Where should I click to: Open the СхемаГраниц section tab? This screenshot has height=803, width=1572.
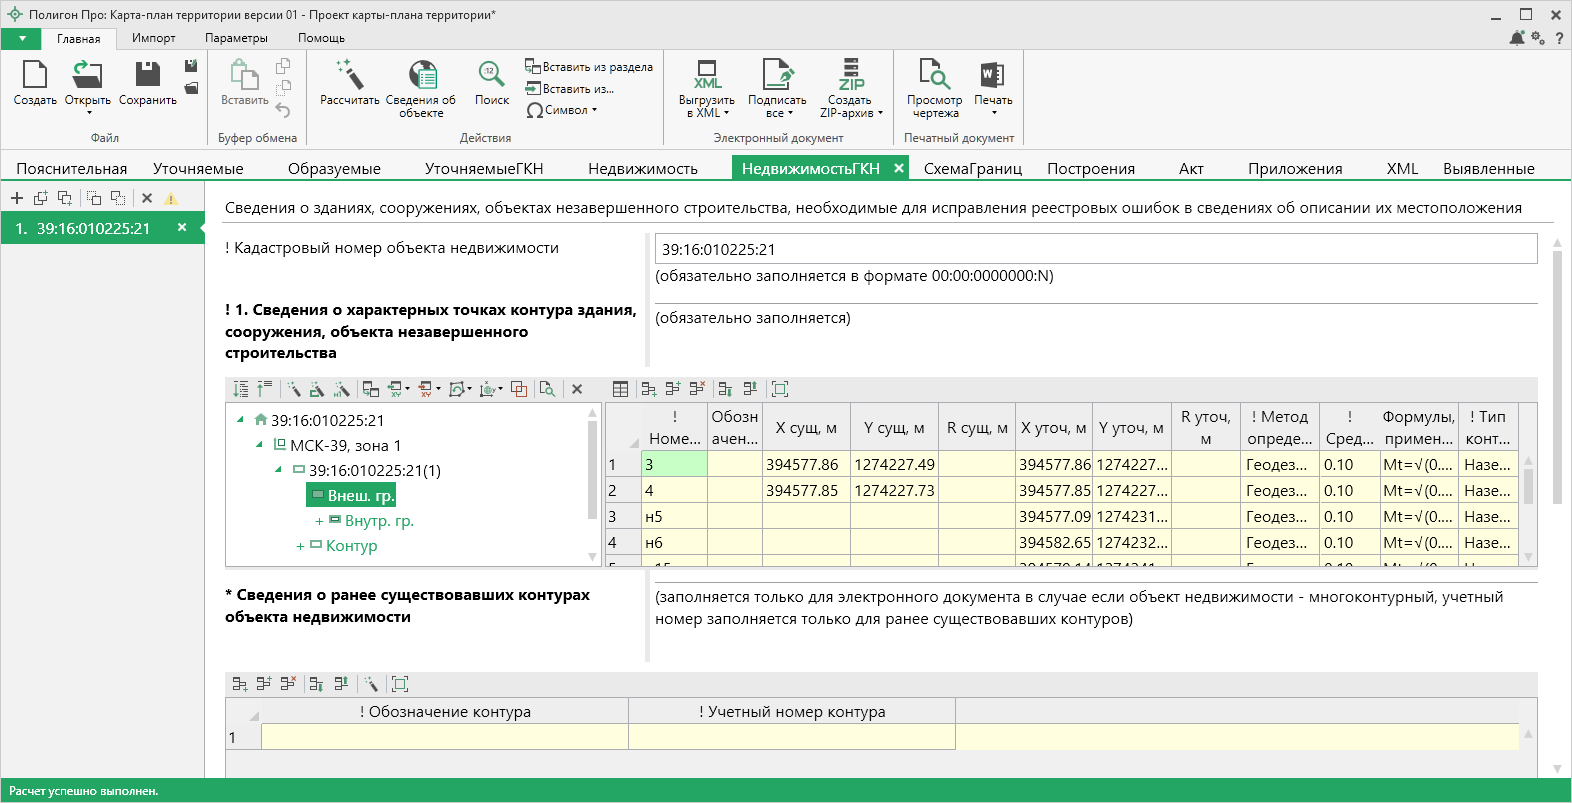(x=972, y=168)
